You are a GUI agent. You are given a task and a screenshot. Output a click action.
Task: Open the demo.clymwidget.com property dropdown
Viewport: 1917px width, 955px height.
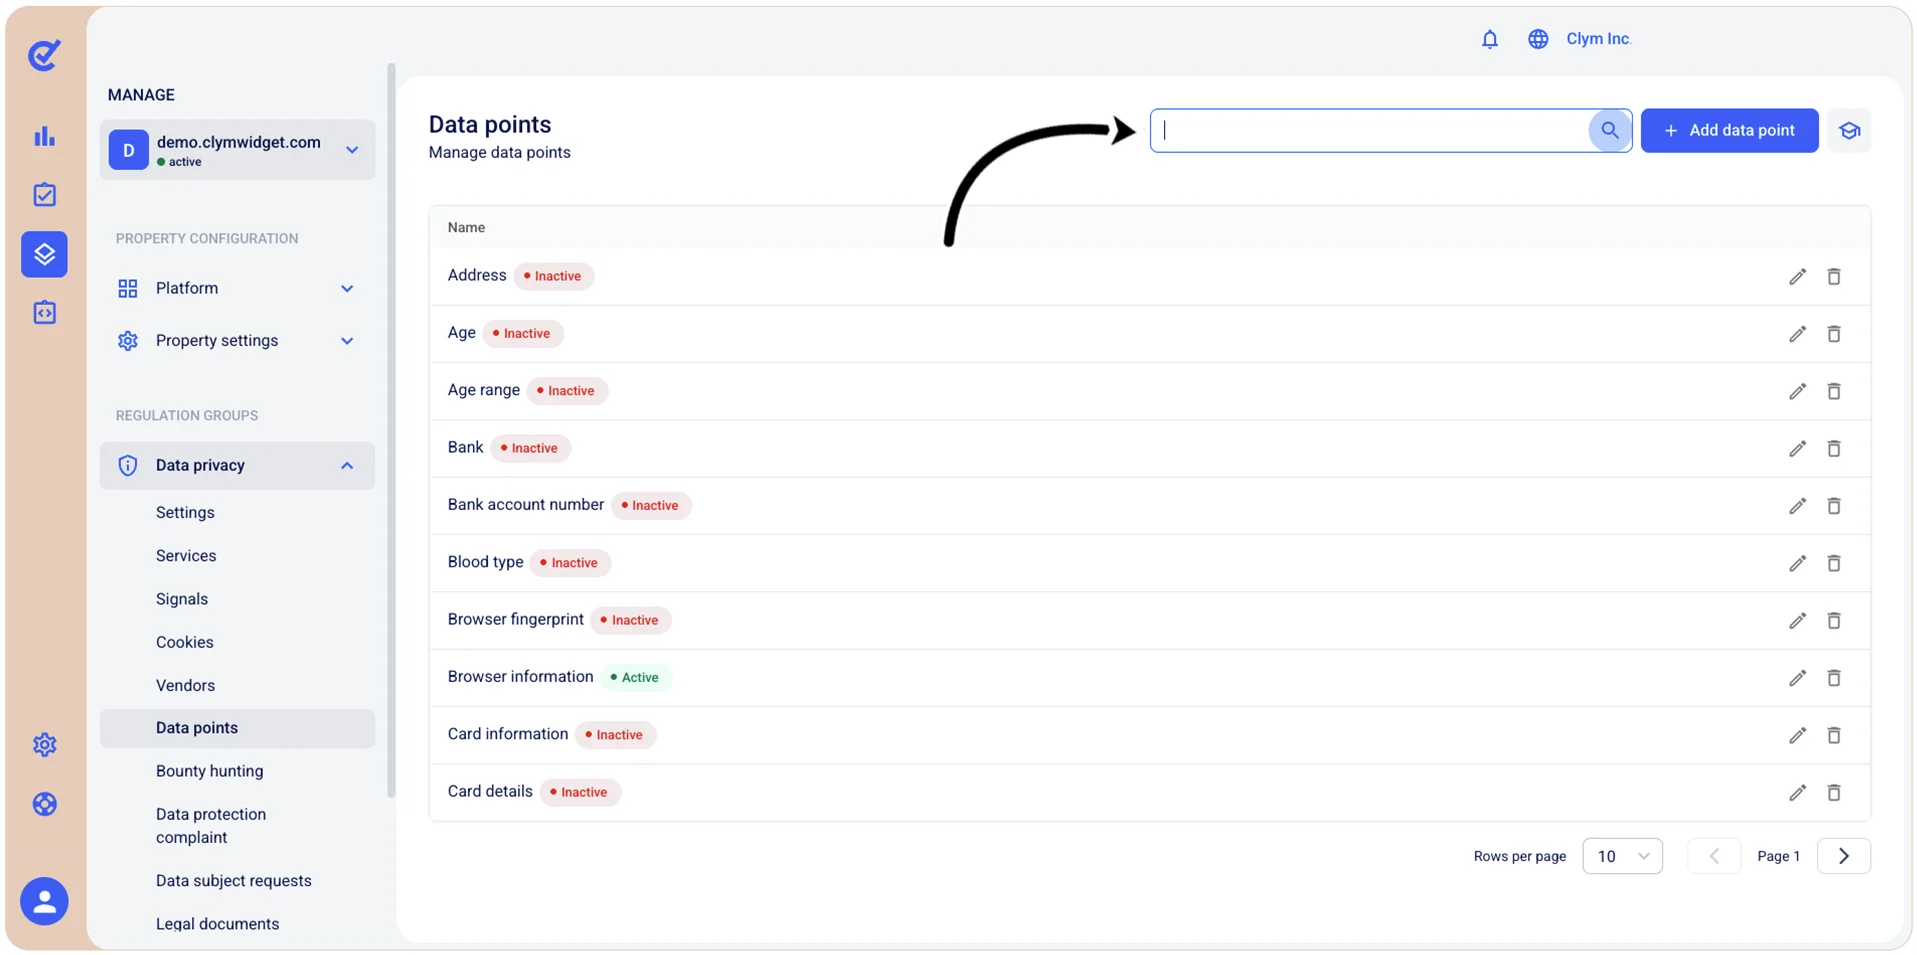(237, 150)
